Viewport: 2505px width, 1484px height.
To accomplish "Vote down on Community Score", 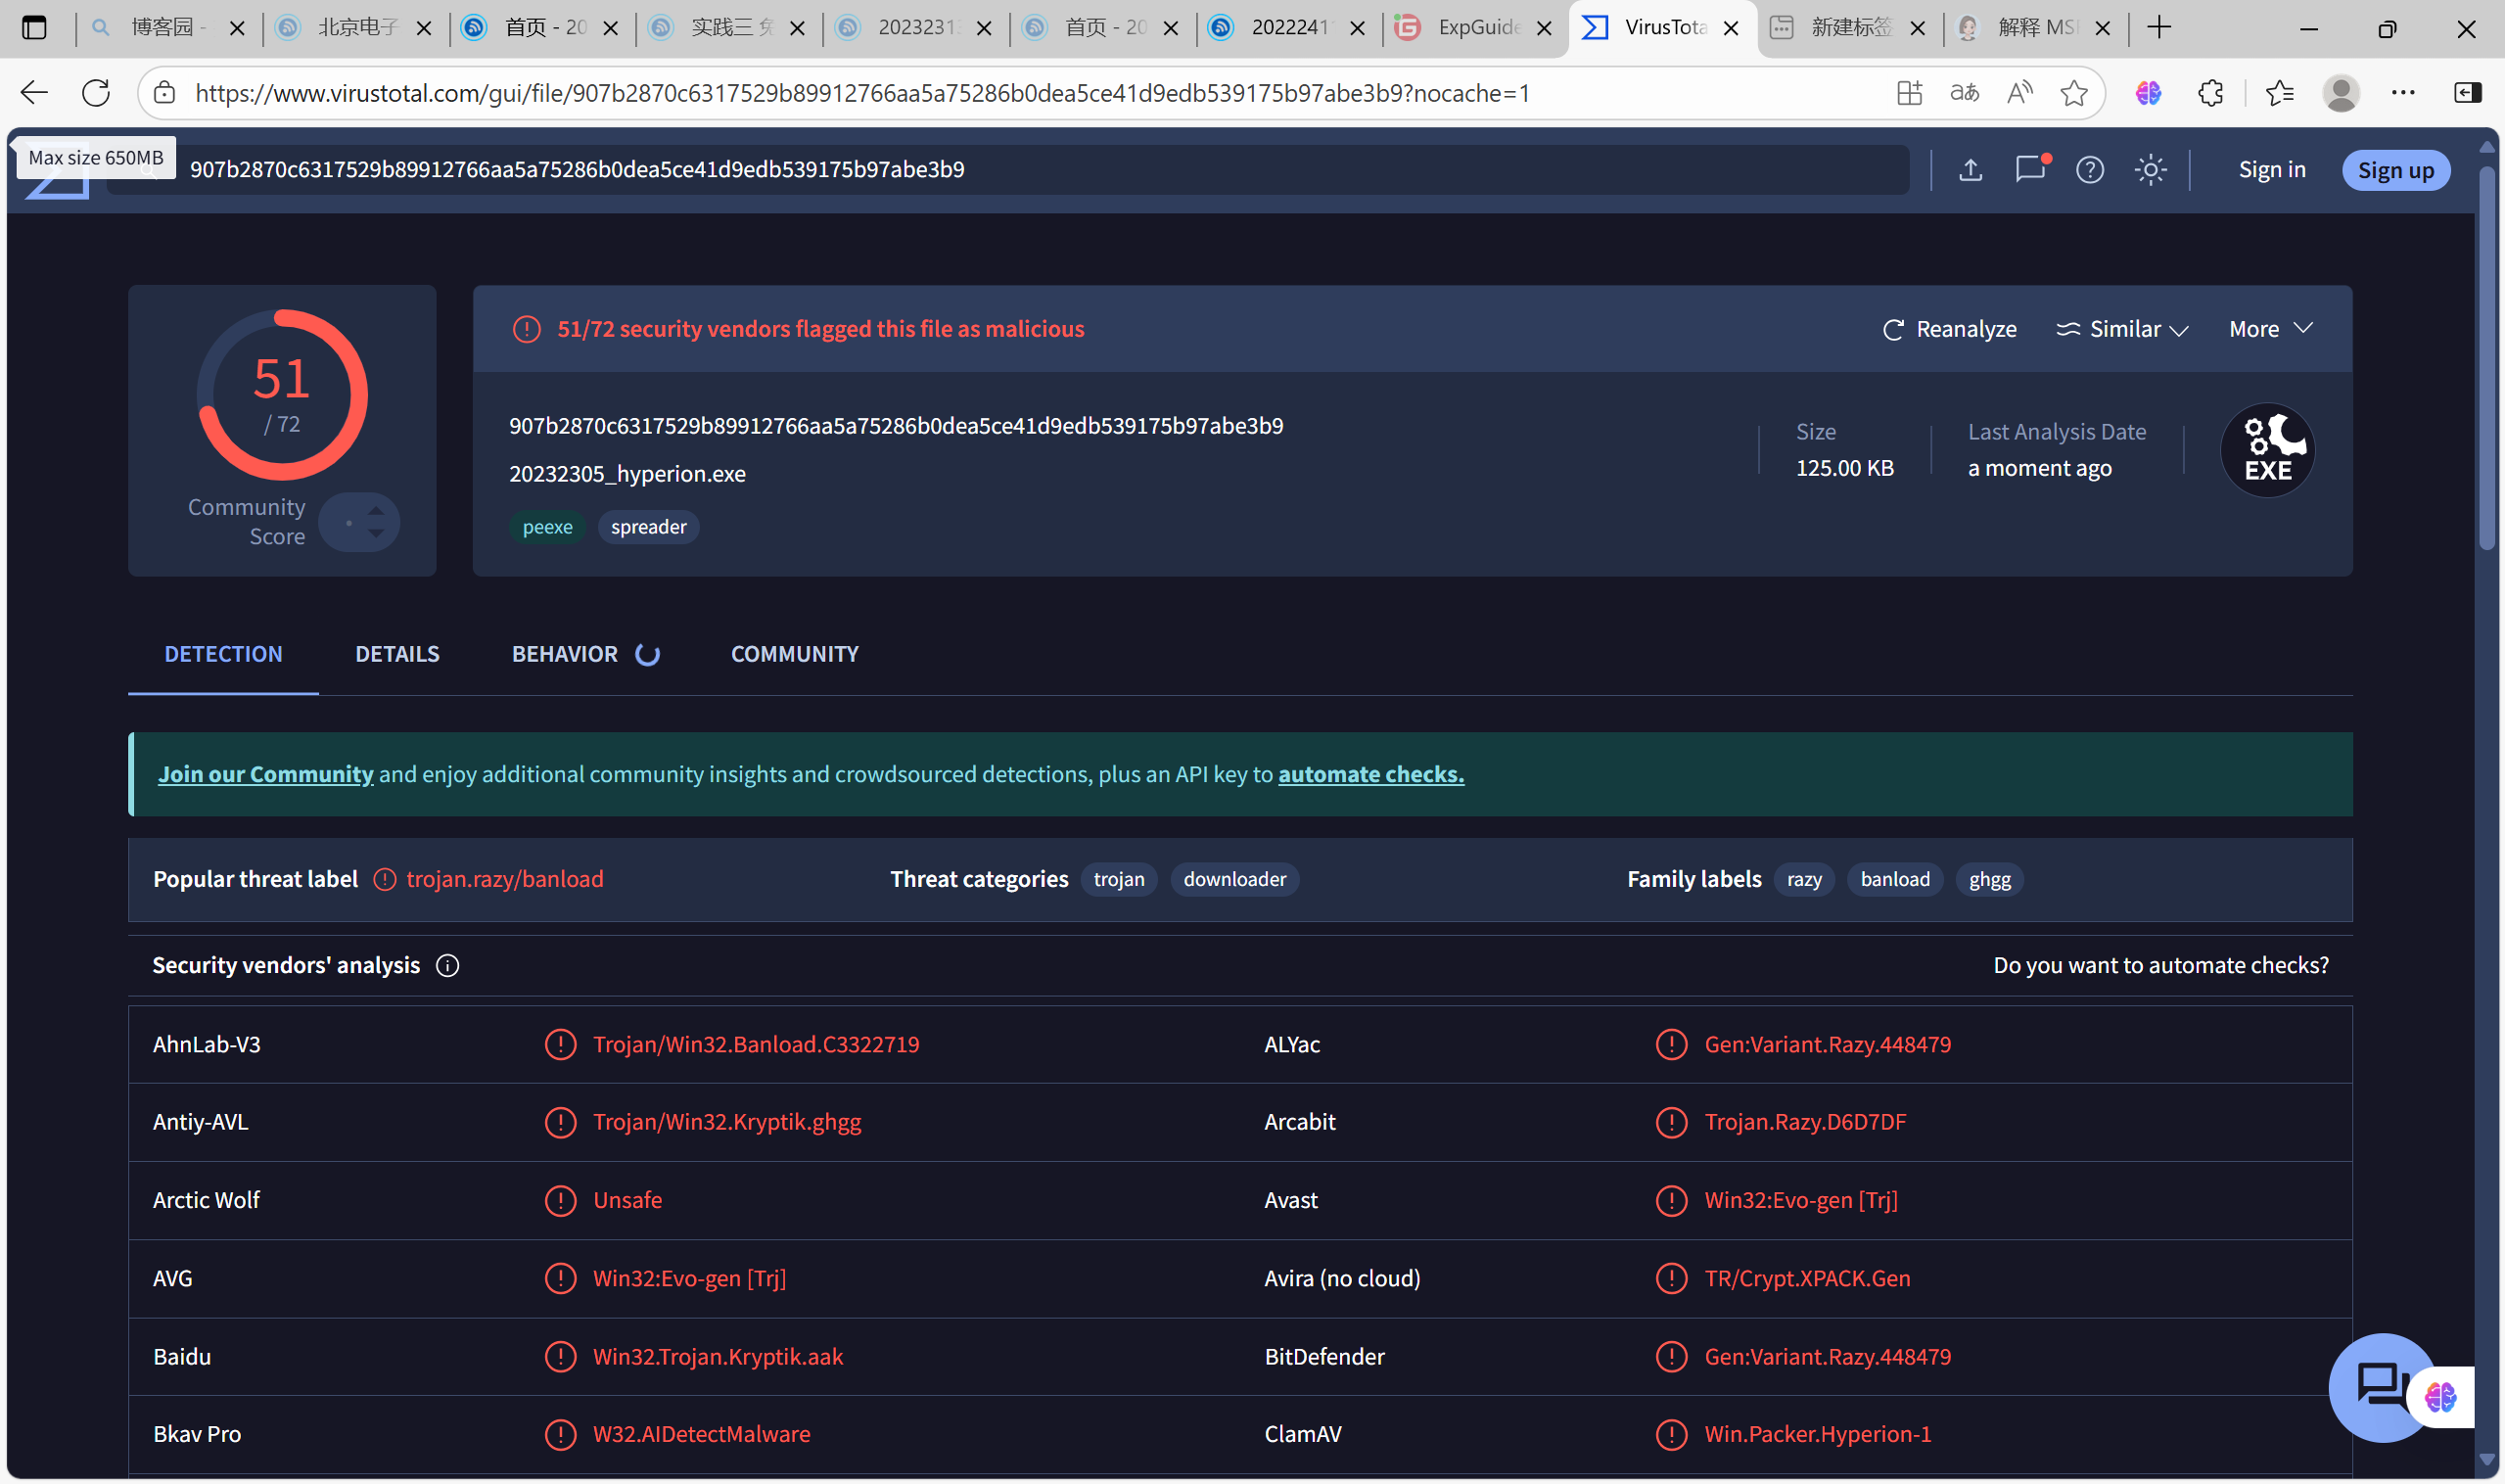I will pos(376,534).
